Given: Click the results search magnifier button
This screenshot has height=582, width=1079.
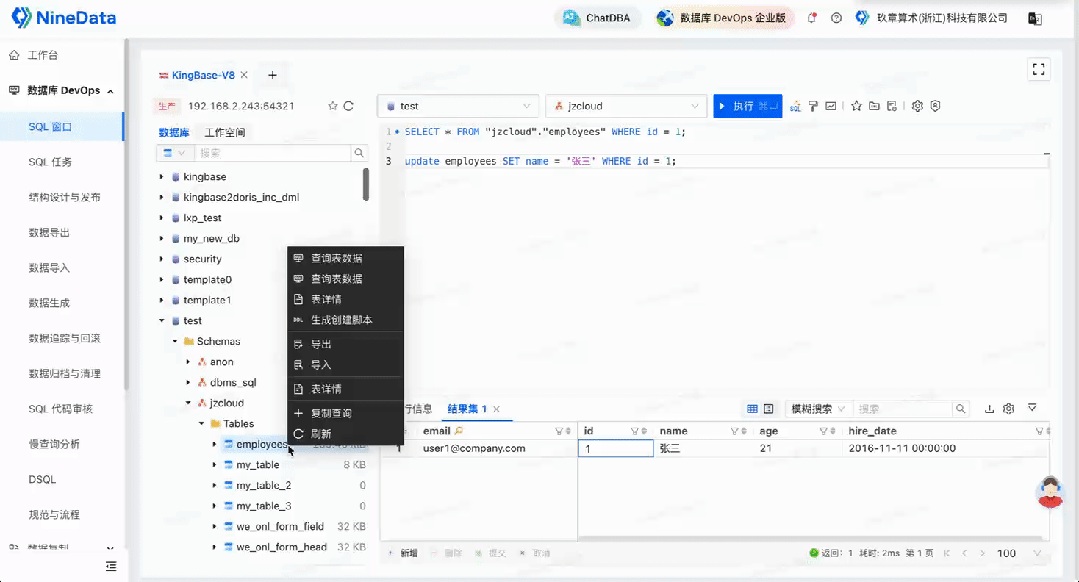Looking at the screenshot, I should (x=961, y=409).
